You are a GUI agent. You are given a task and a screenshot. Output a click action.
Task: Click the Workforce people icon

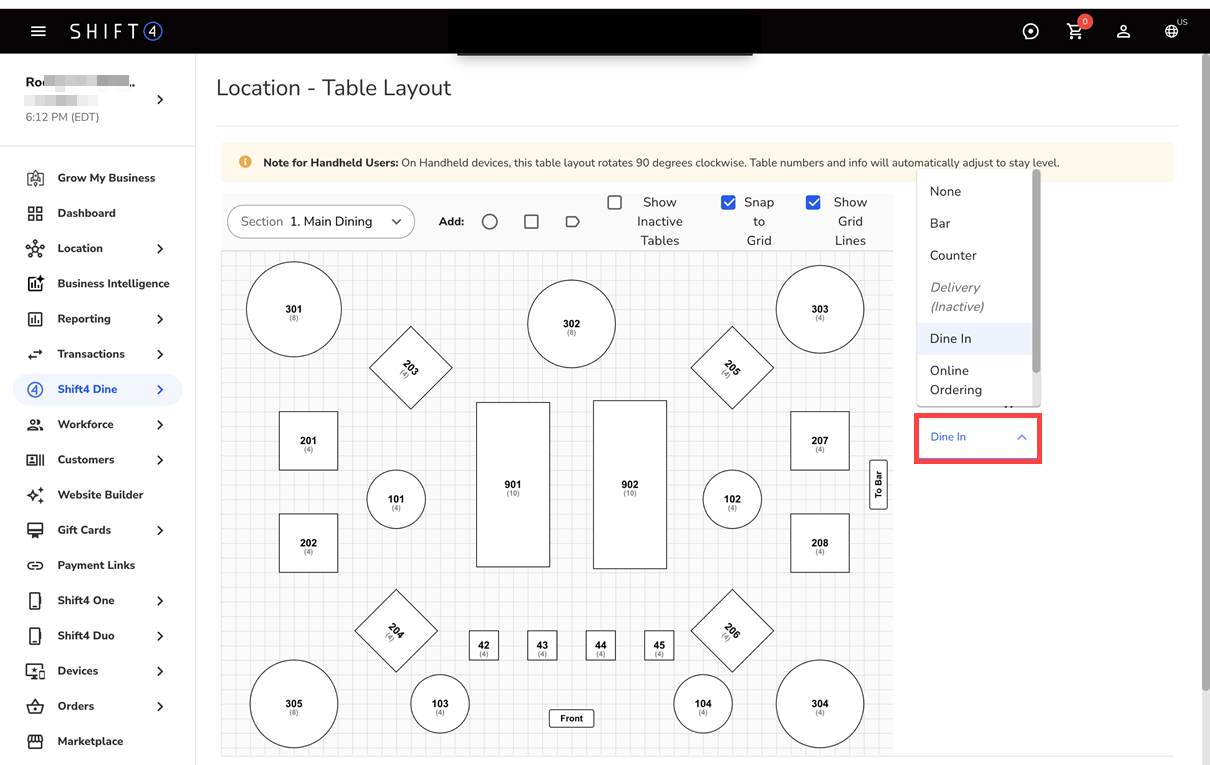pos(35,424)
